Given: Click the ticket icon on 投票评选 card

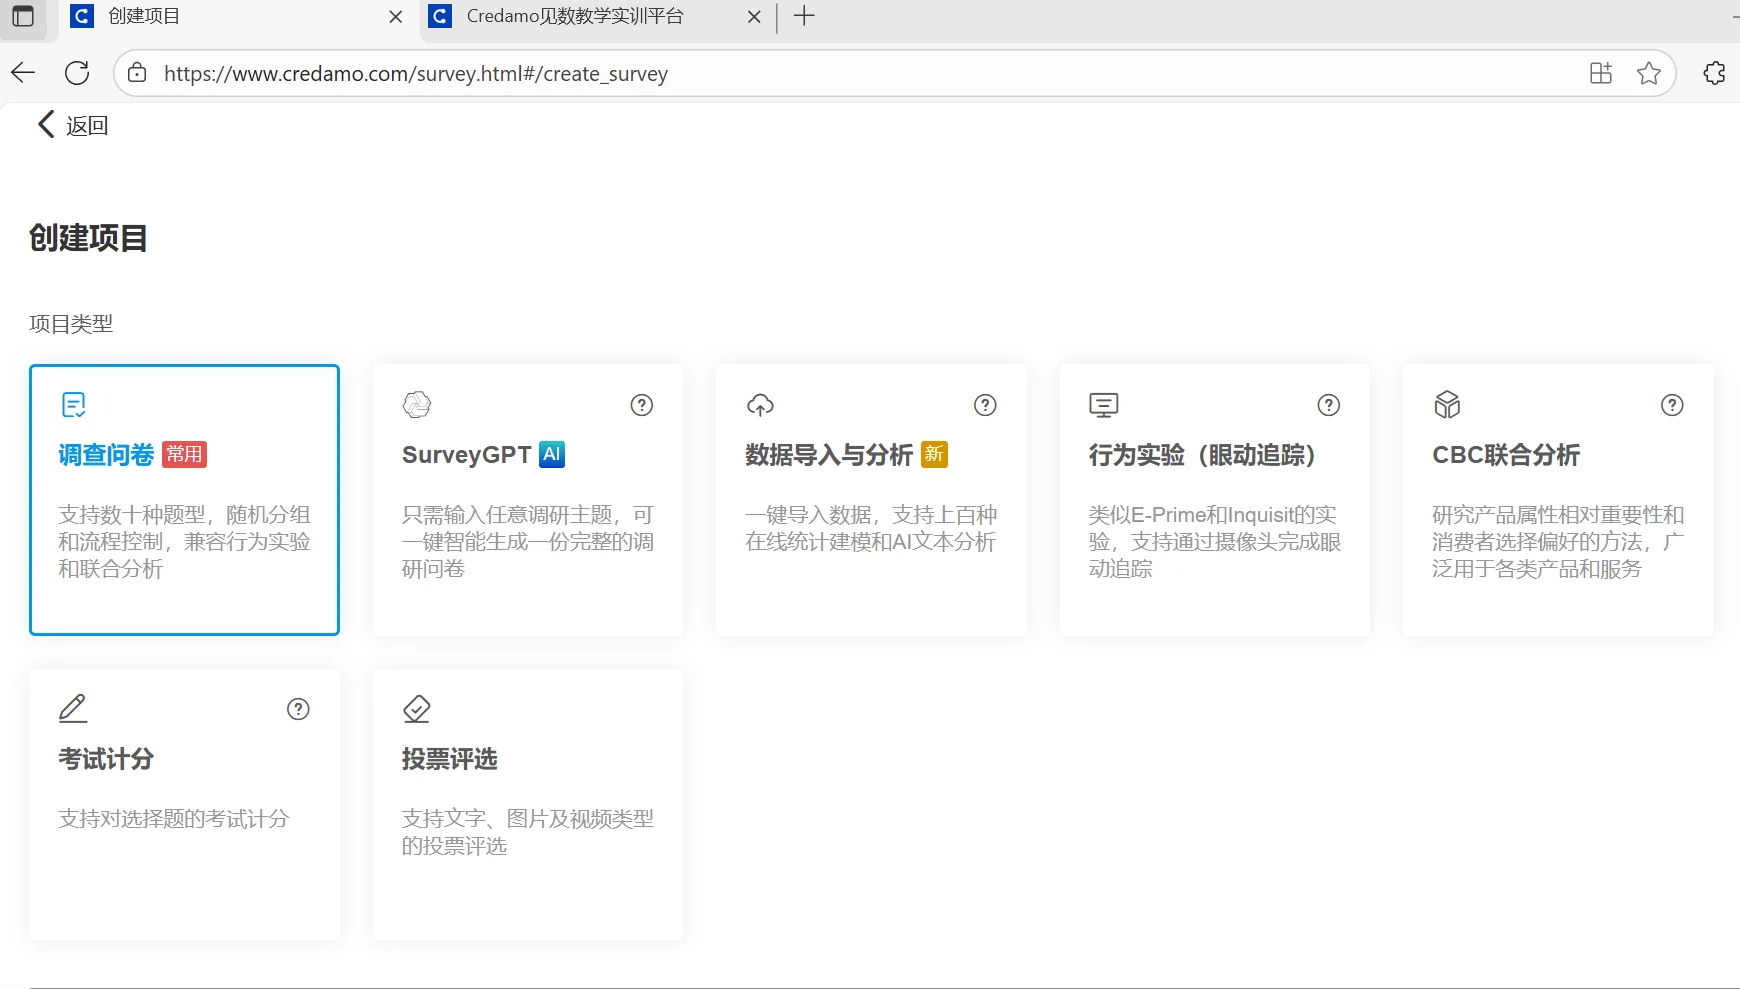Looking at the screenshot, I should tap(416, 708).
